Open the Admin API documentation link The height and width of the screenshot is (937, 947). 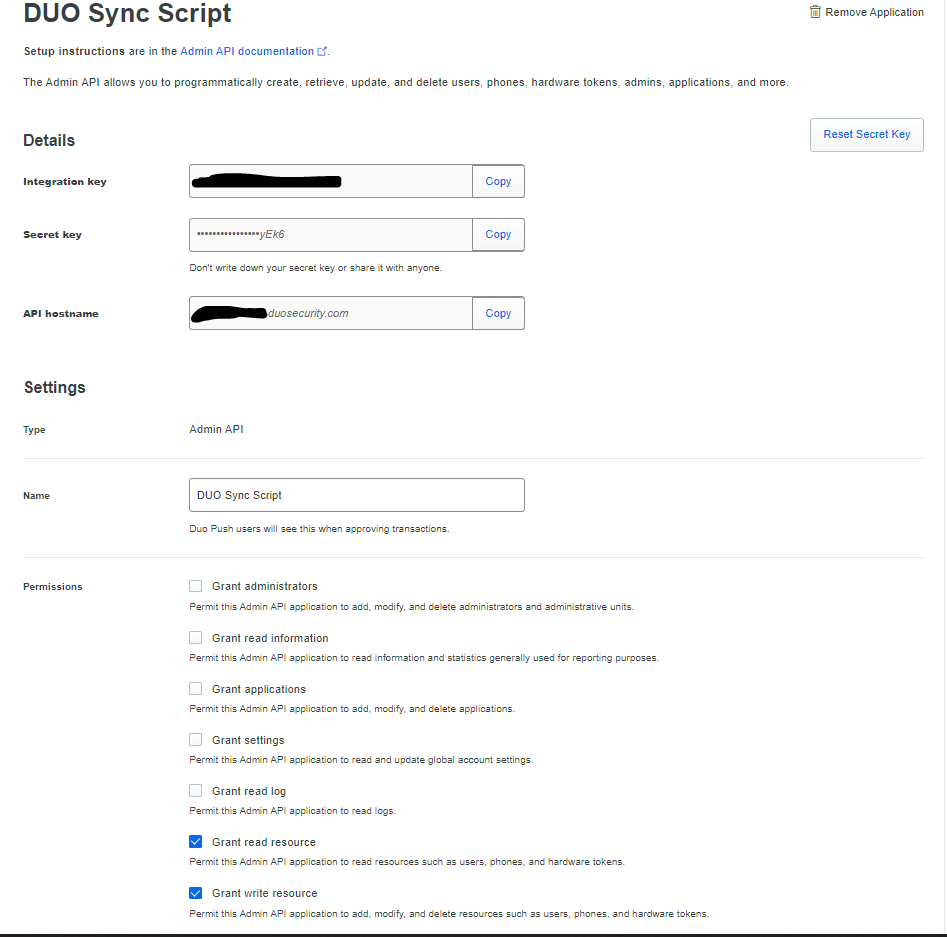(x=247, y=51)
